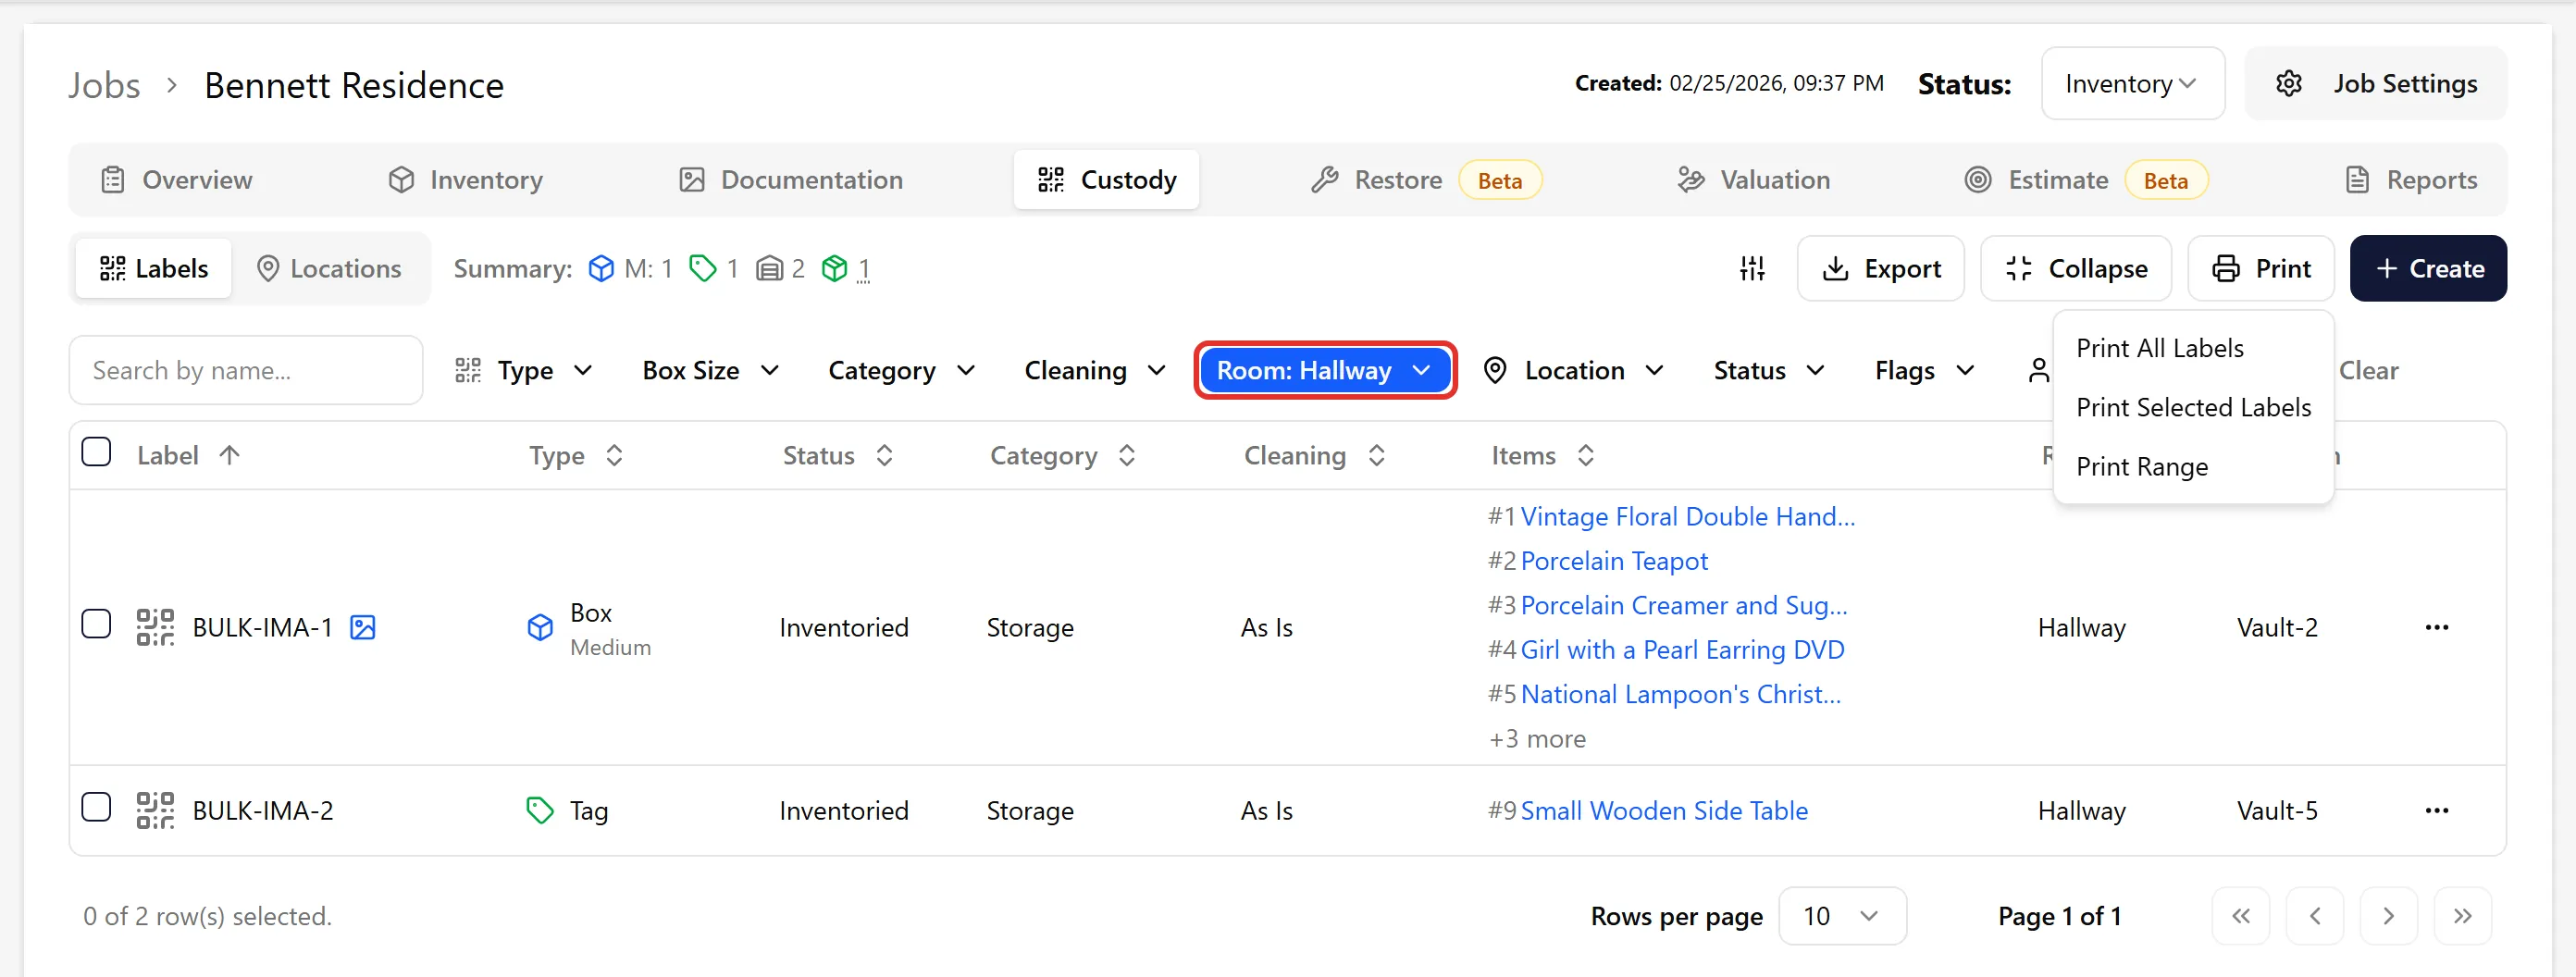Sort table by Items column
Screen dimensions: 2576x977
(1543, 455)
